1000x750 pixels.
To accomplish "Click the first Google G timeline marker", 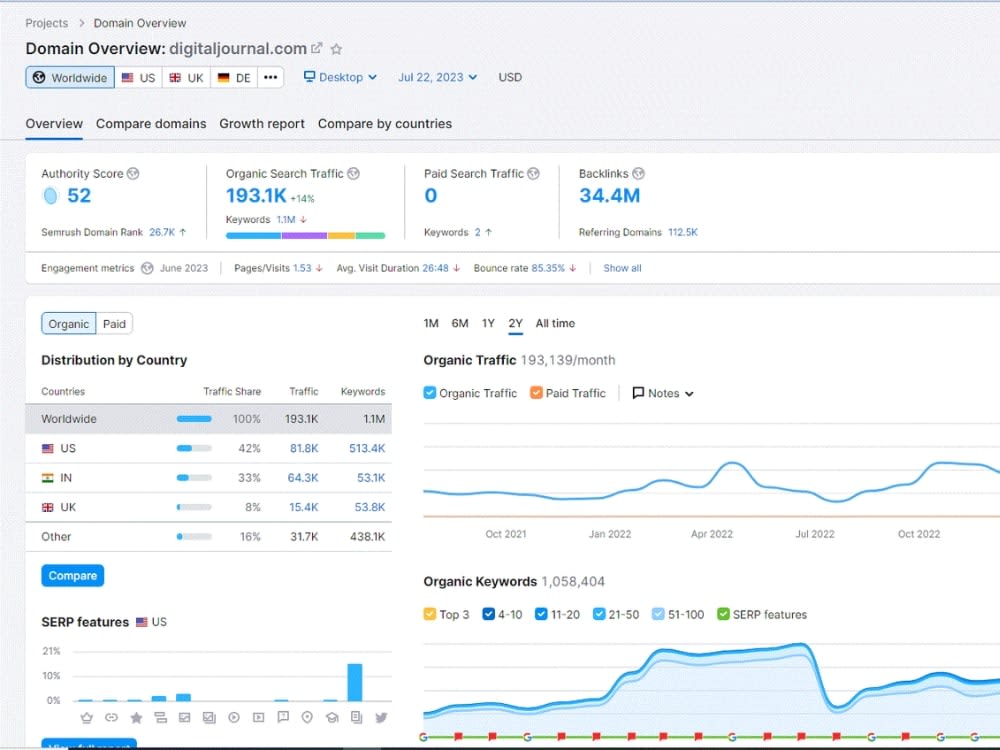I will point(423,737).
